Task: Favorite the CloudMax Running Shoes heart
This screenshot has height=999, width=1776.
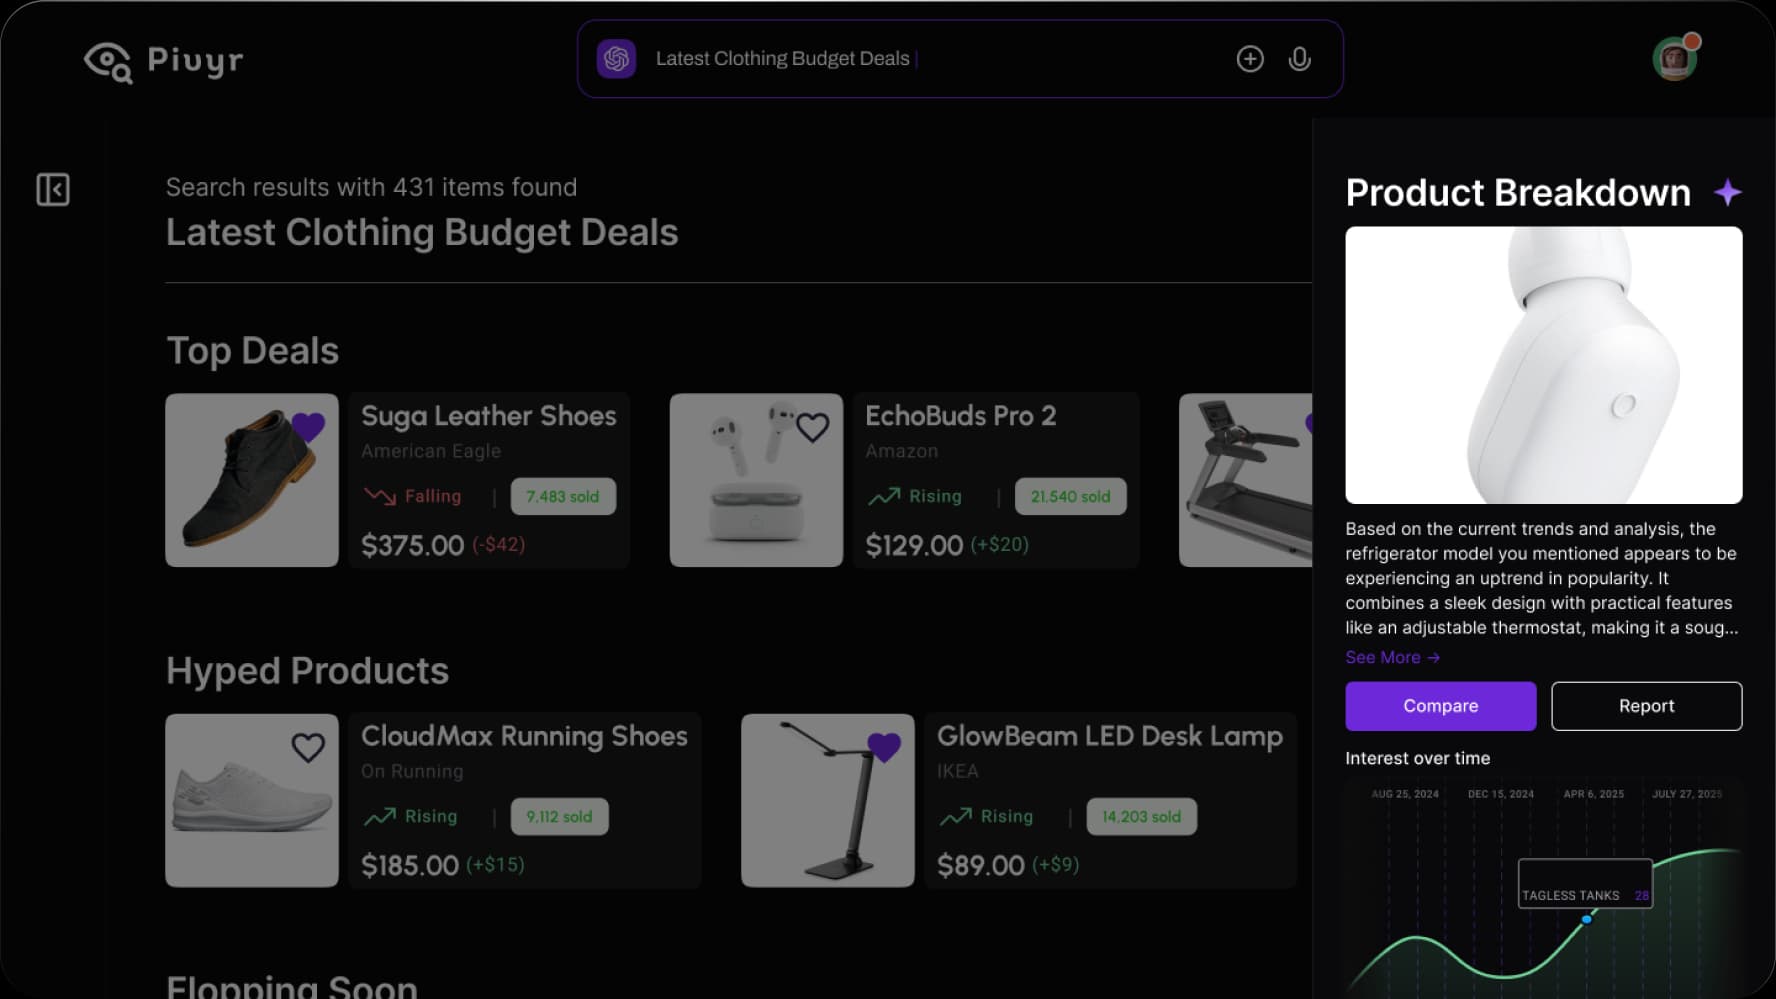Action: click(308, 748)
